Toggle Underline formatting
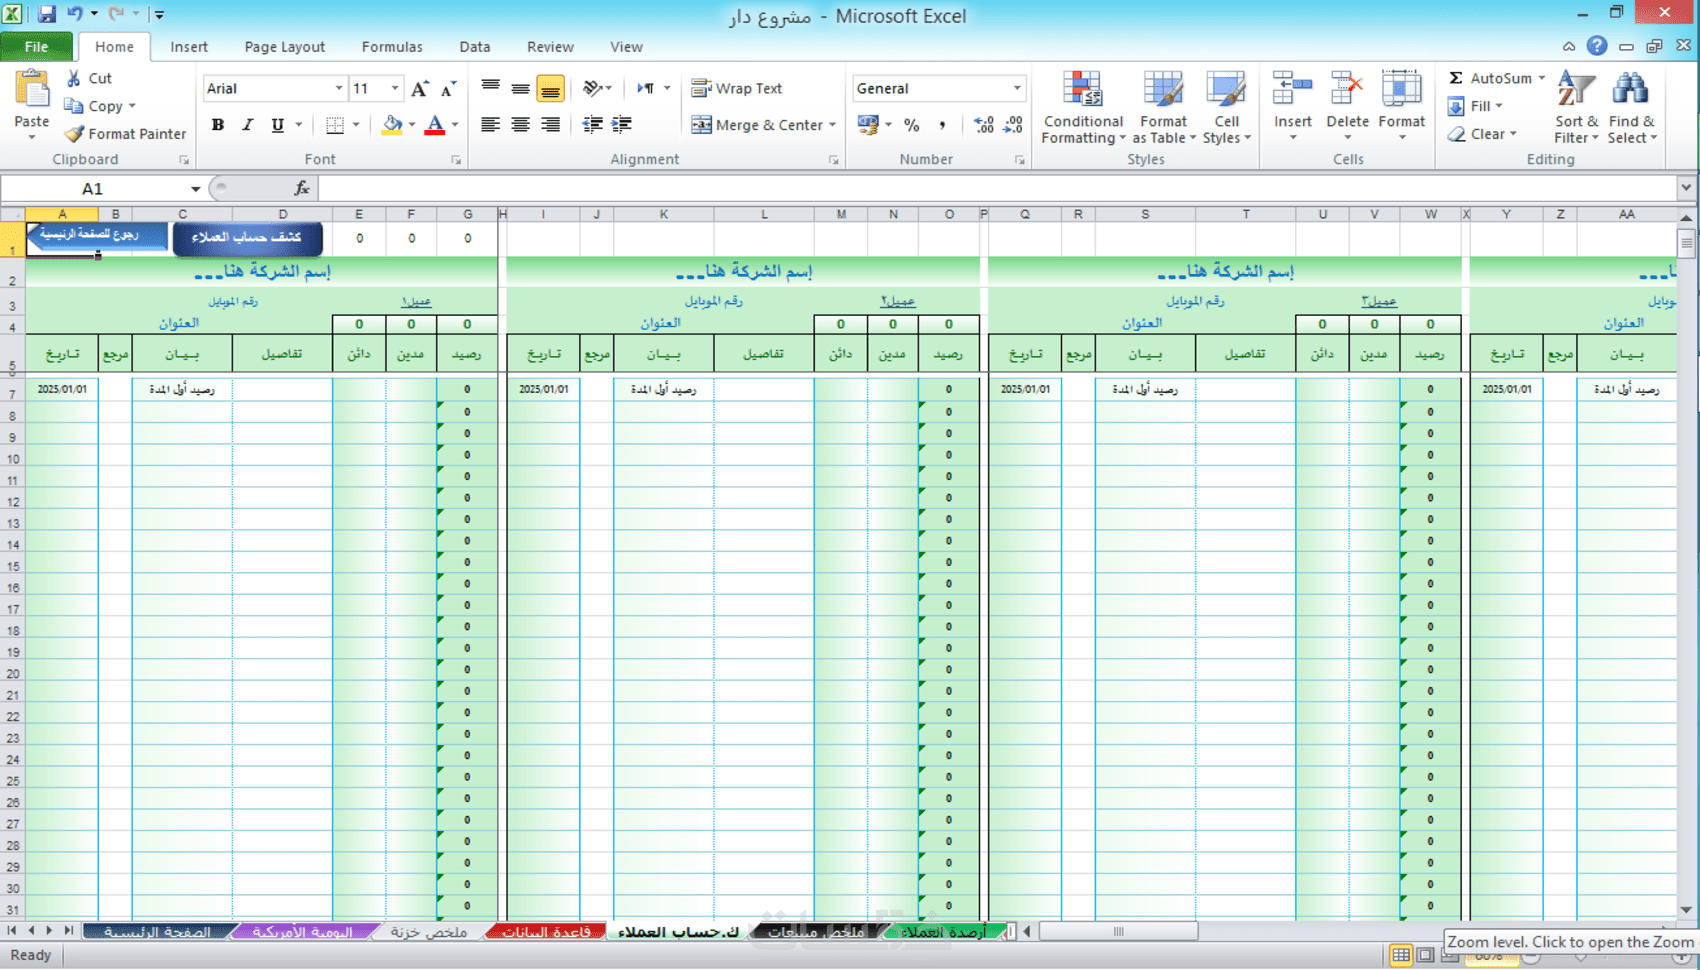Viewport: 1700px width, 970px height. click(x=277, y=125)
